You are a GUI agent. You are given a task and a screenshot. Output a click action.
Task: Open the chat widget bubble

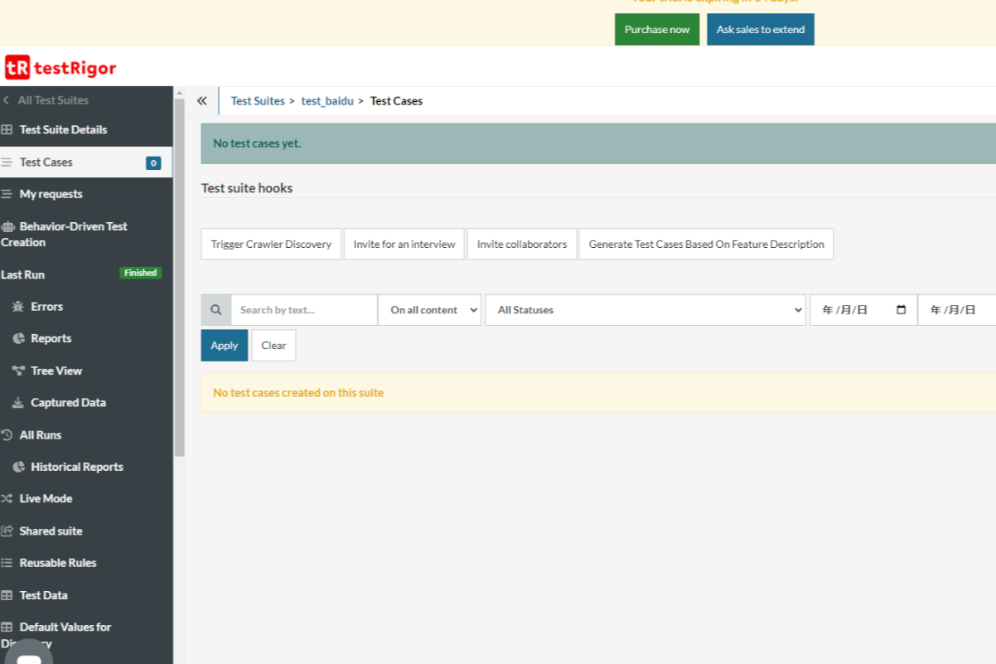[x=29, y=654]
